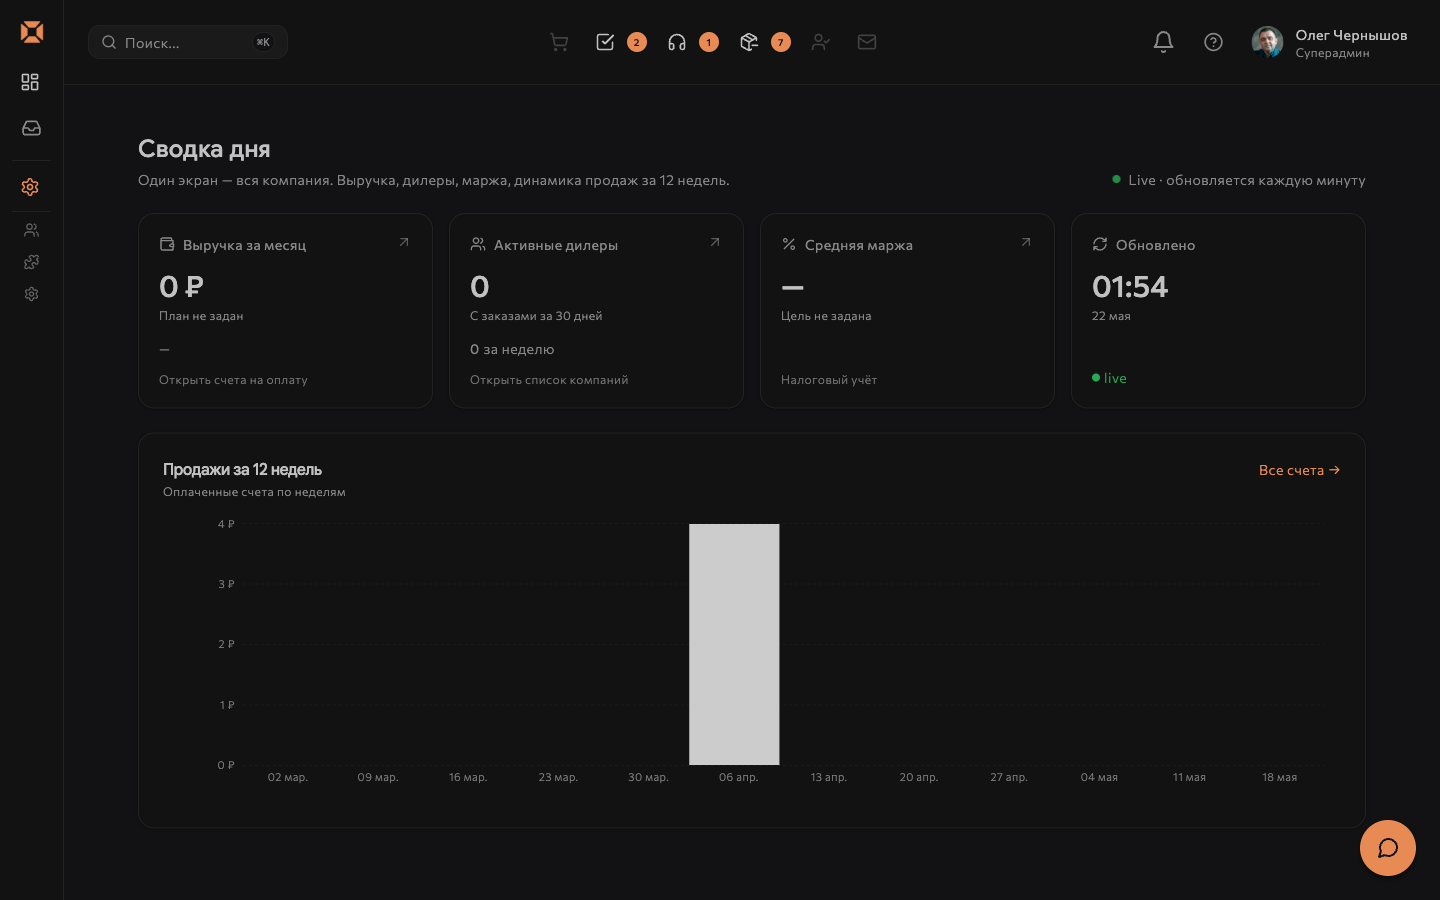Click the '4 ₽' y-axis label
The width and height of the screenshot is (1440, 900).
click(x=226, y=524)
